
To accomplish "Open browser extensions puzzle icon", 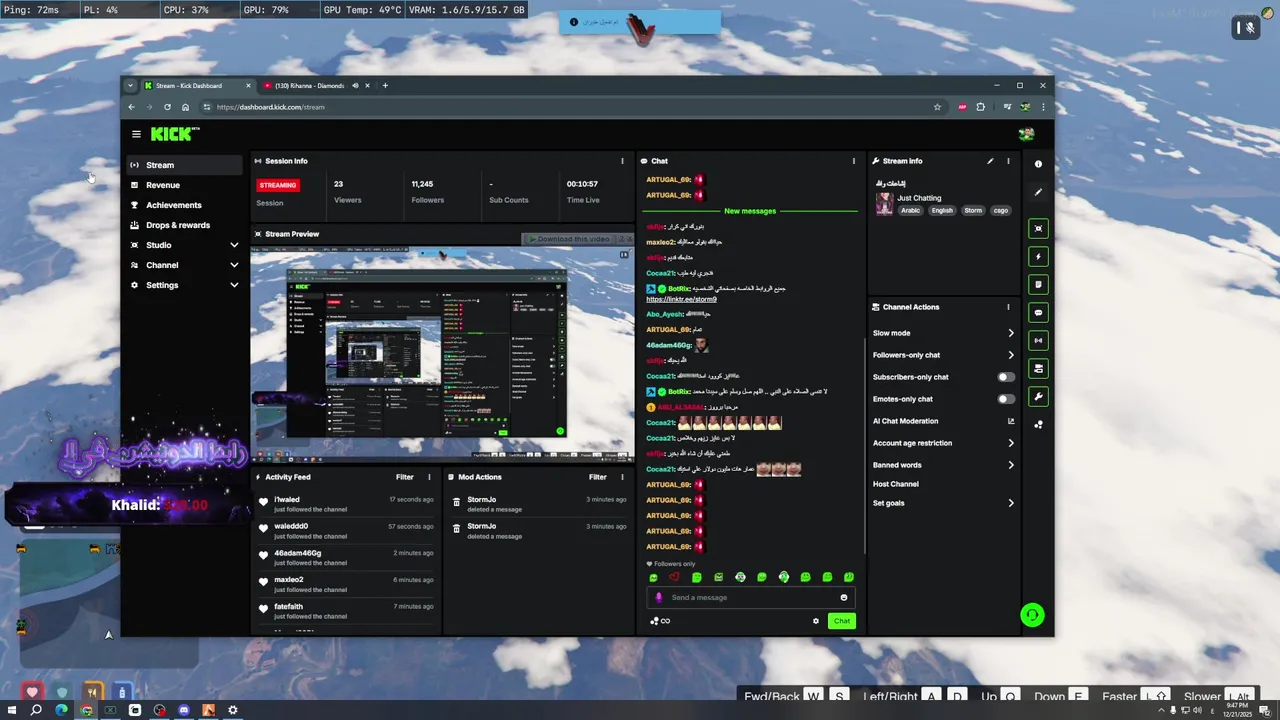I will (980, 107).
